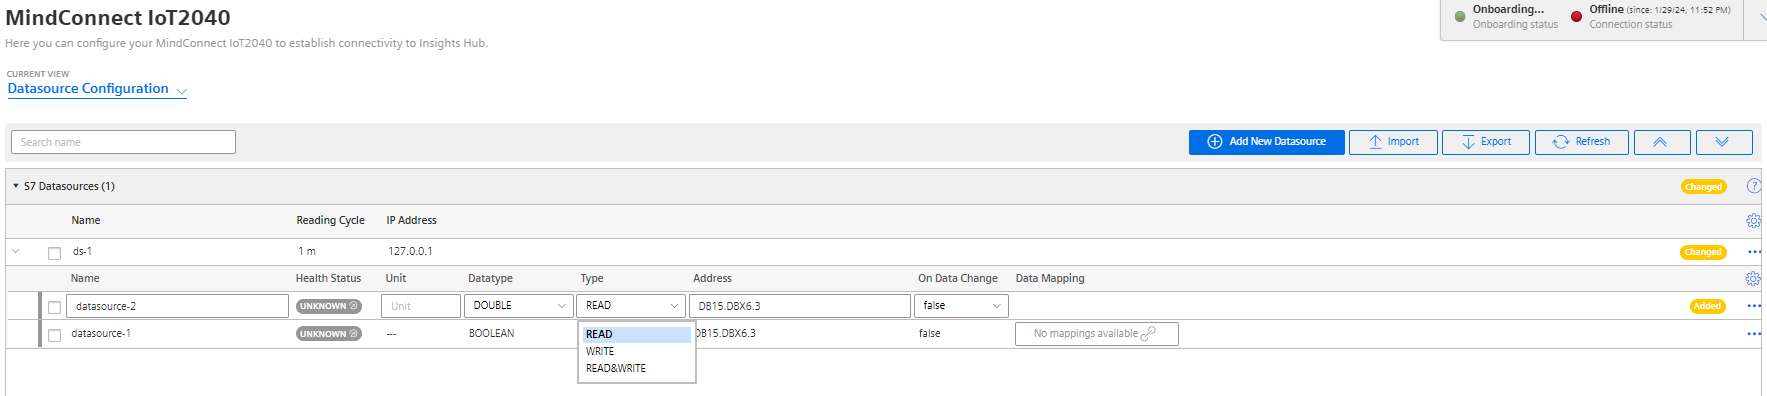Open the DOUBLE datatype dropdown
1767x396 pixels.
pos(518,306)
